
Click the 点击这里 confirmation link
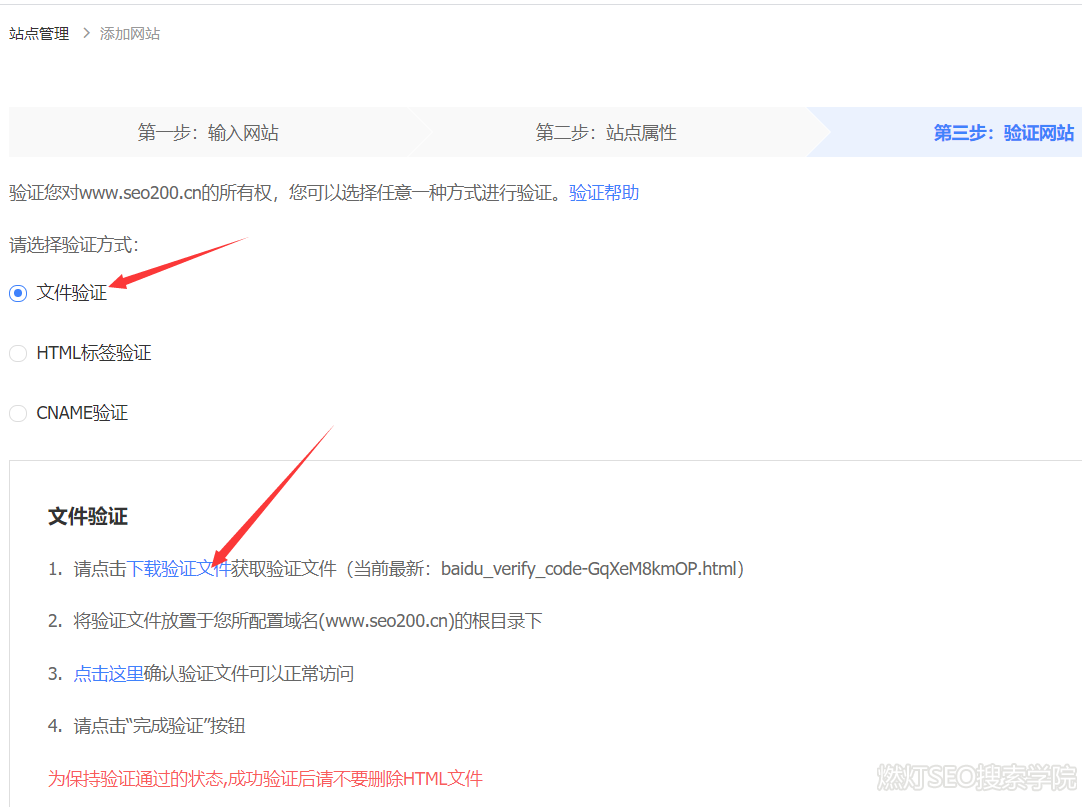(108, 674)
